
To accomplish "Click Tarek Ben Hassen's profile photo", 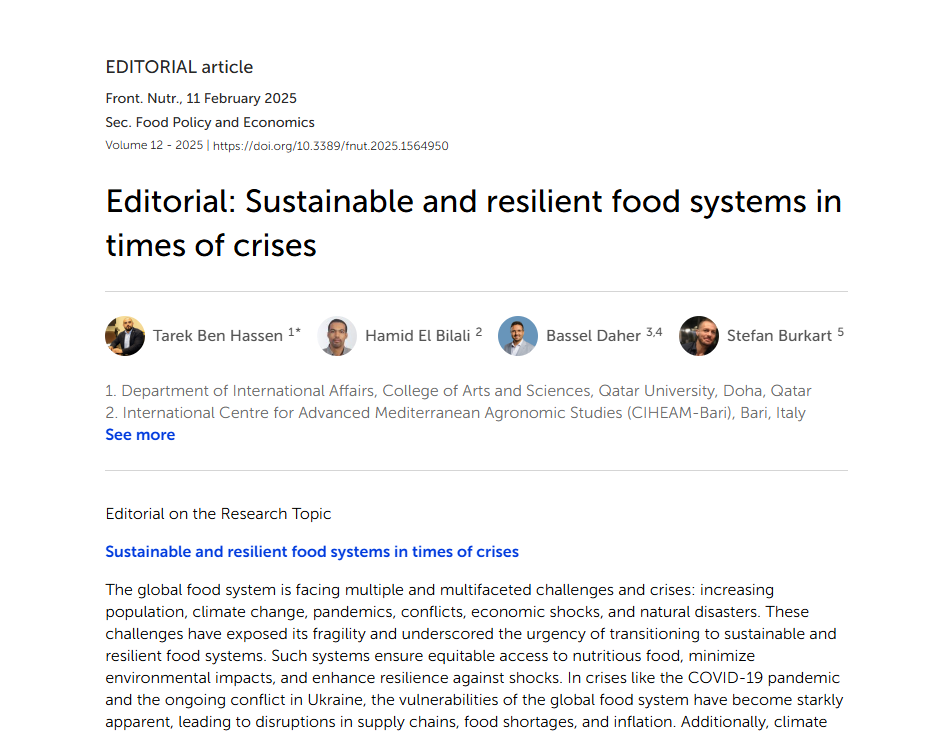I will (125, 336).
